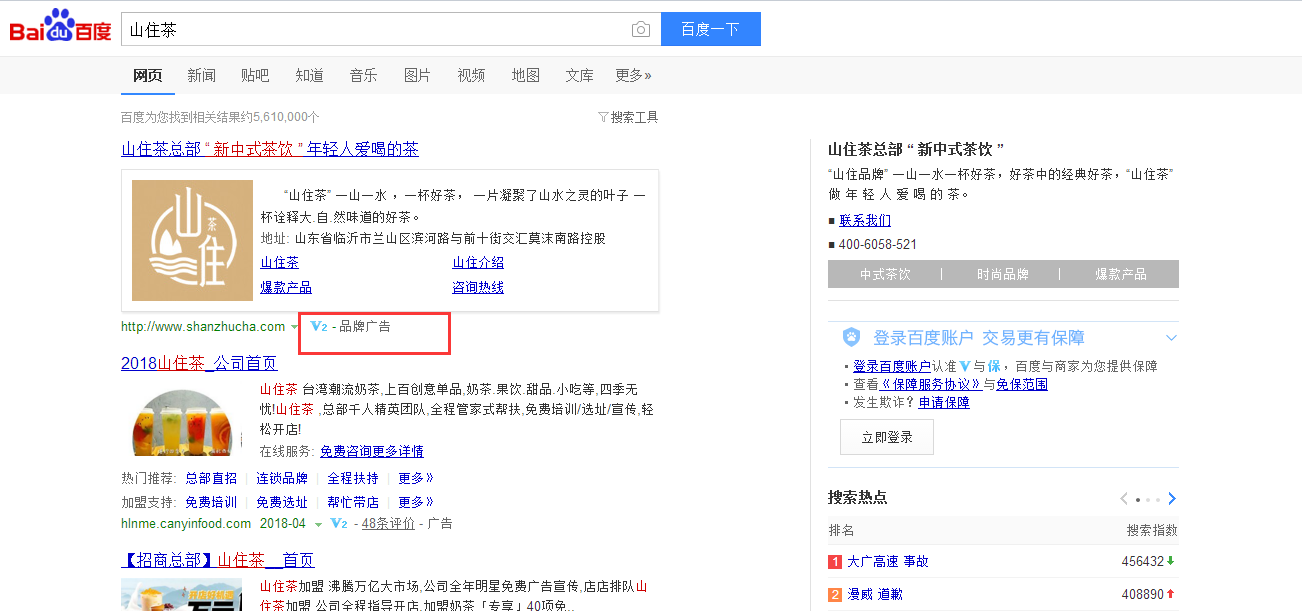The image size is (1302, 611).
Task: Click 更多» in the 加盟支持 row
Action: click(416, 502)
